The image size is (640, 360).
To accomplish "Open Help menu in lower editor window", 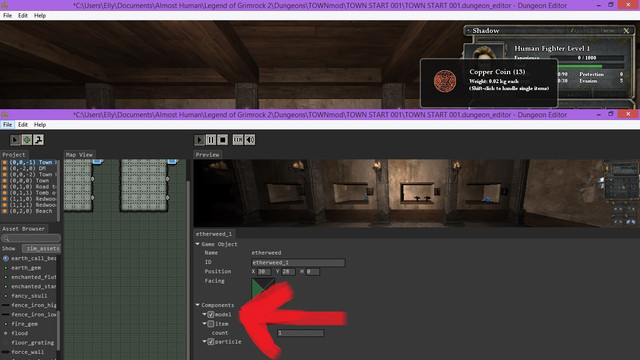I will click(x=40, y=124).
